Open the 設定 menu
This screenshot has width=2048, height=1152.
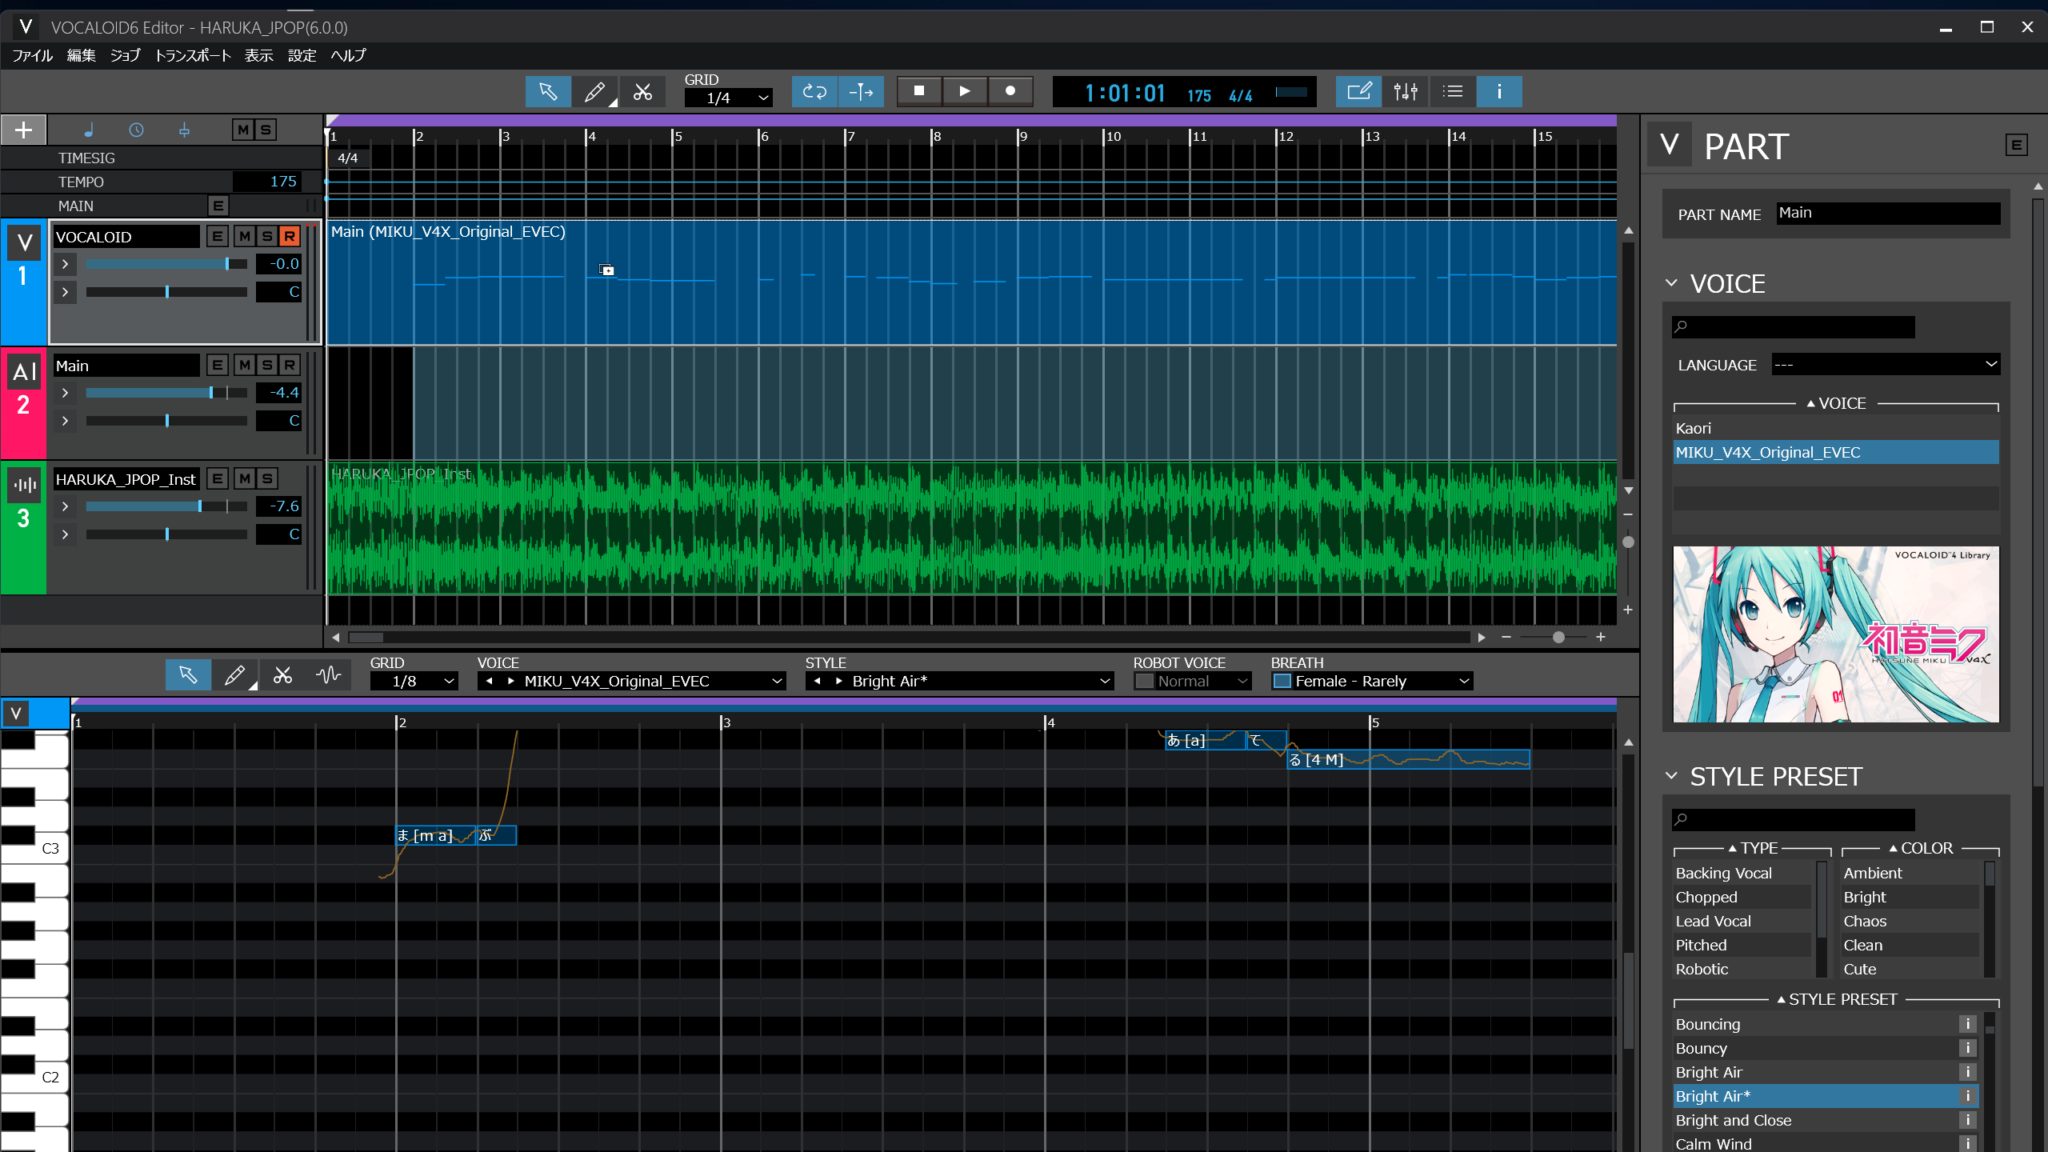point(302,56)
